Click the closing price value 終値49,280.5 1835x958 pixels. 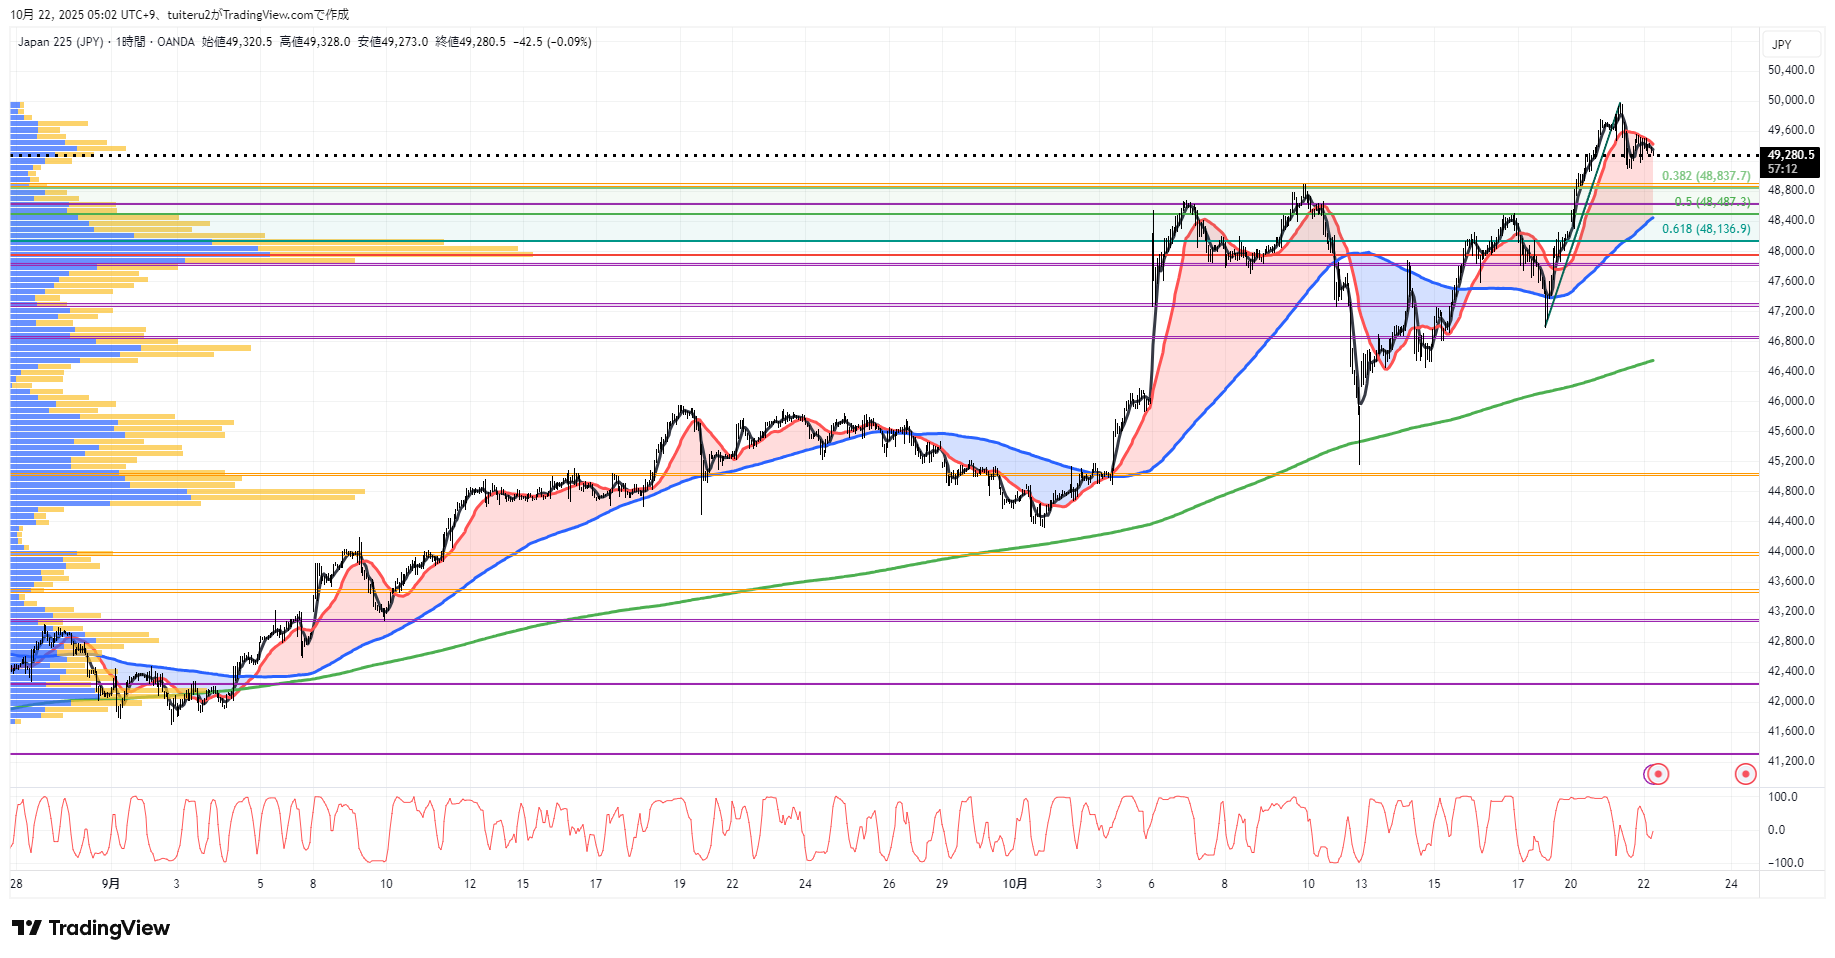(470, 42)
